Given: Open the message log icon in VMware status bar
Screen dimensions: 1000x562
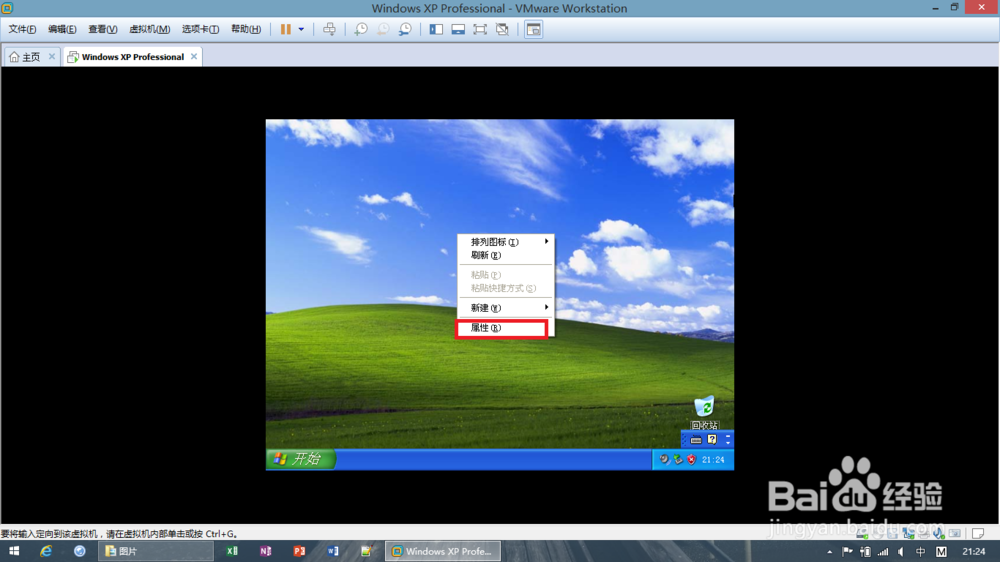Looking at the screenshot, I should 978,533.
